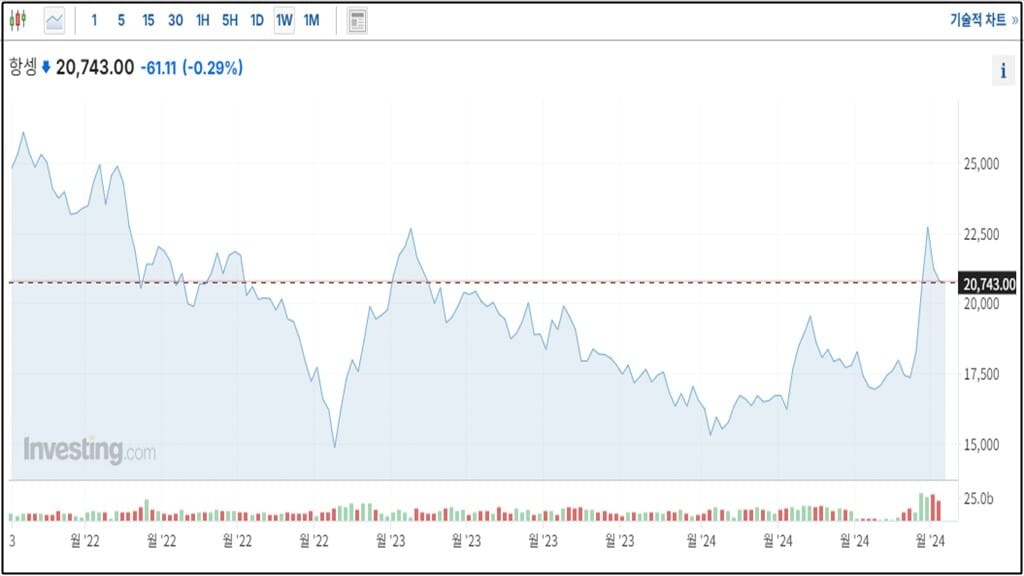
Task: Click the info 'i' icon
Action: [x=1002, y=70]
